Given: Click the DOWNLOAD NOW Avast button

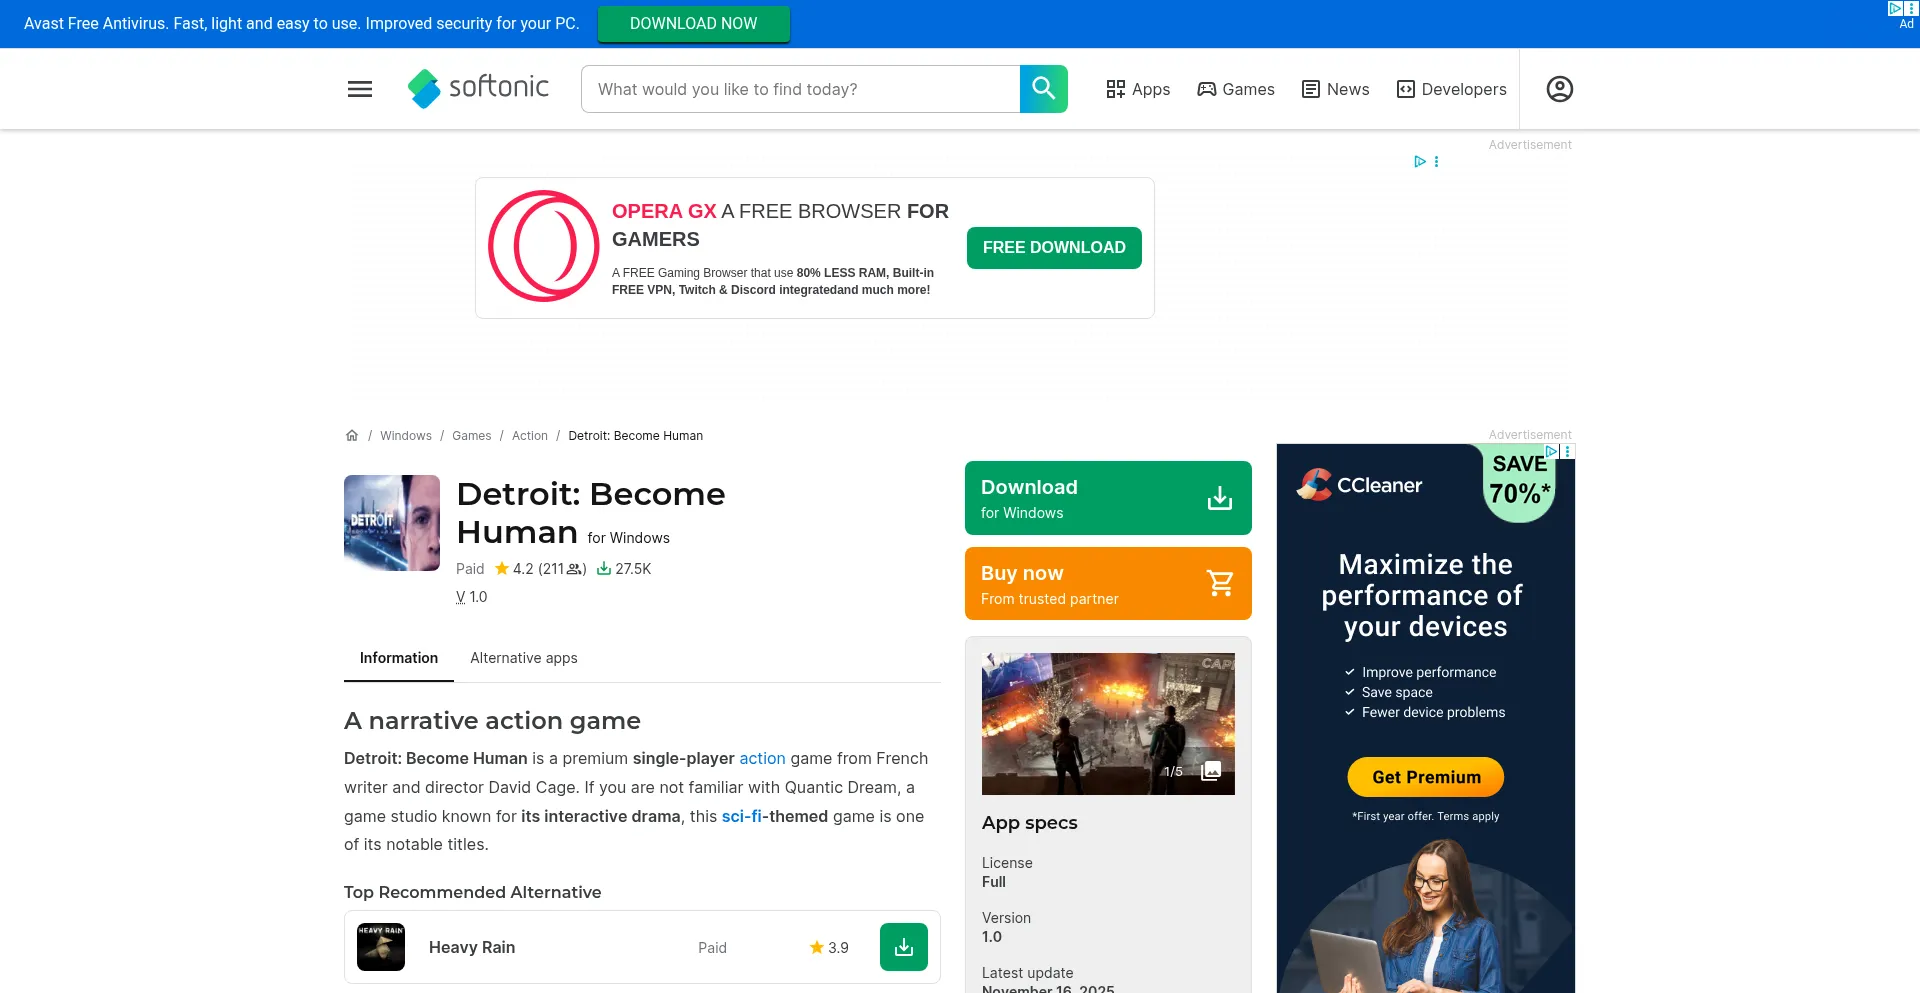Looking at the screenshot, I should point(694,24).
